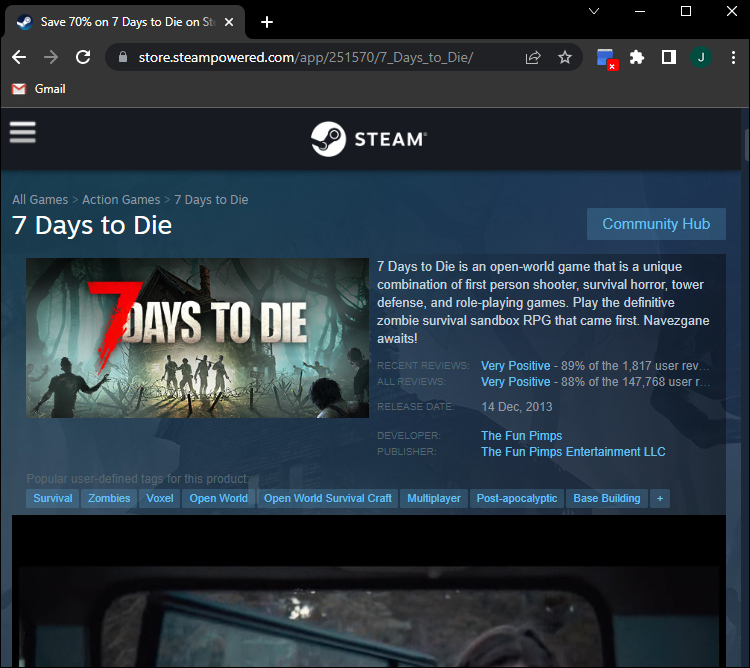Screen dimensions: 750x668
Task: Open the 7 Days to Die breadcrumb
Action: (211, 199)
